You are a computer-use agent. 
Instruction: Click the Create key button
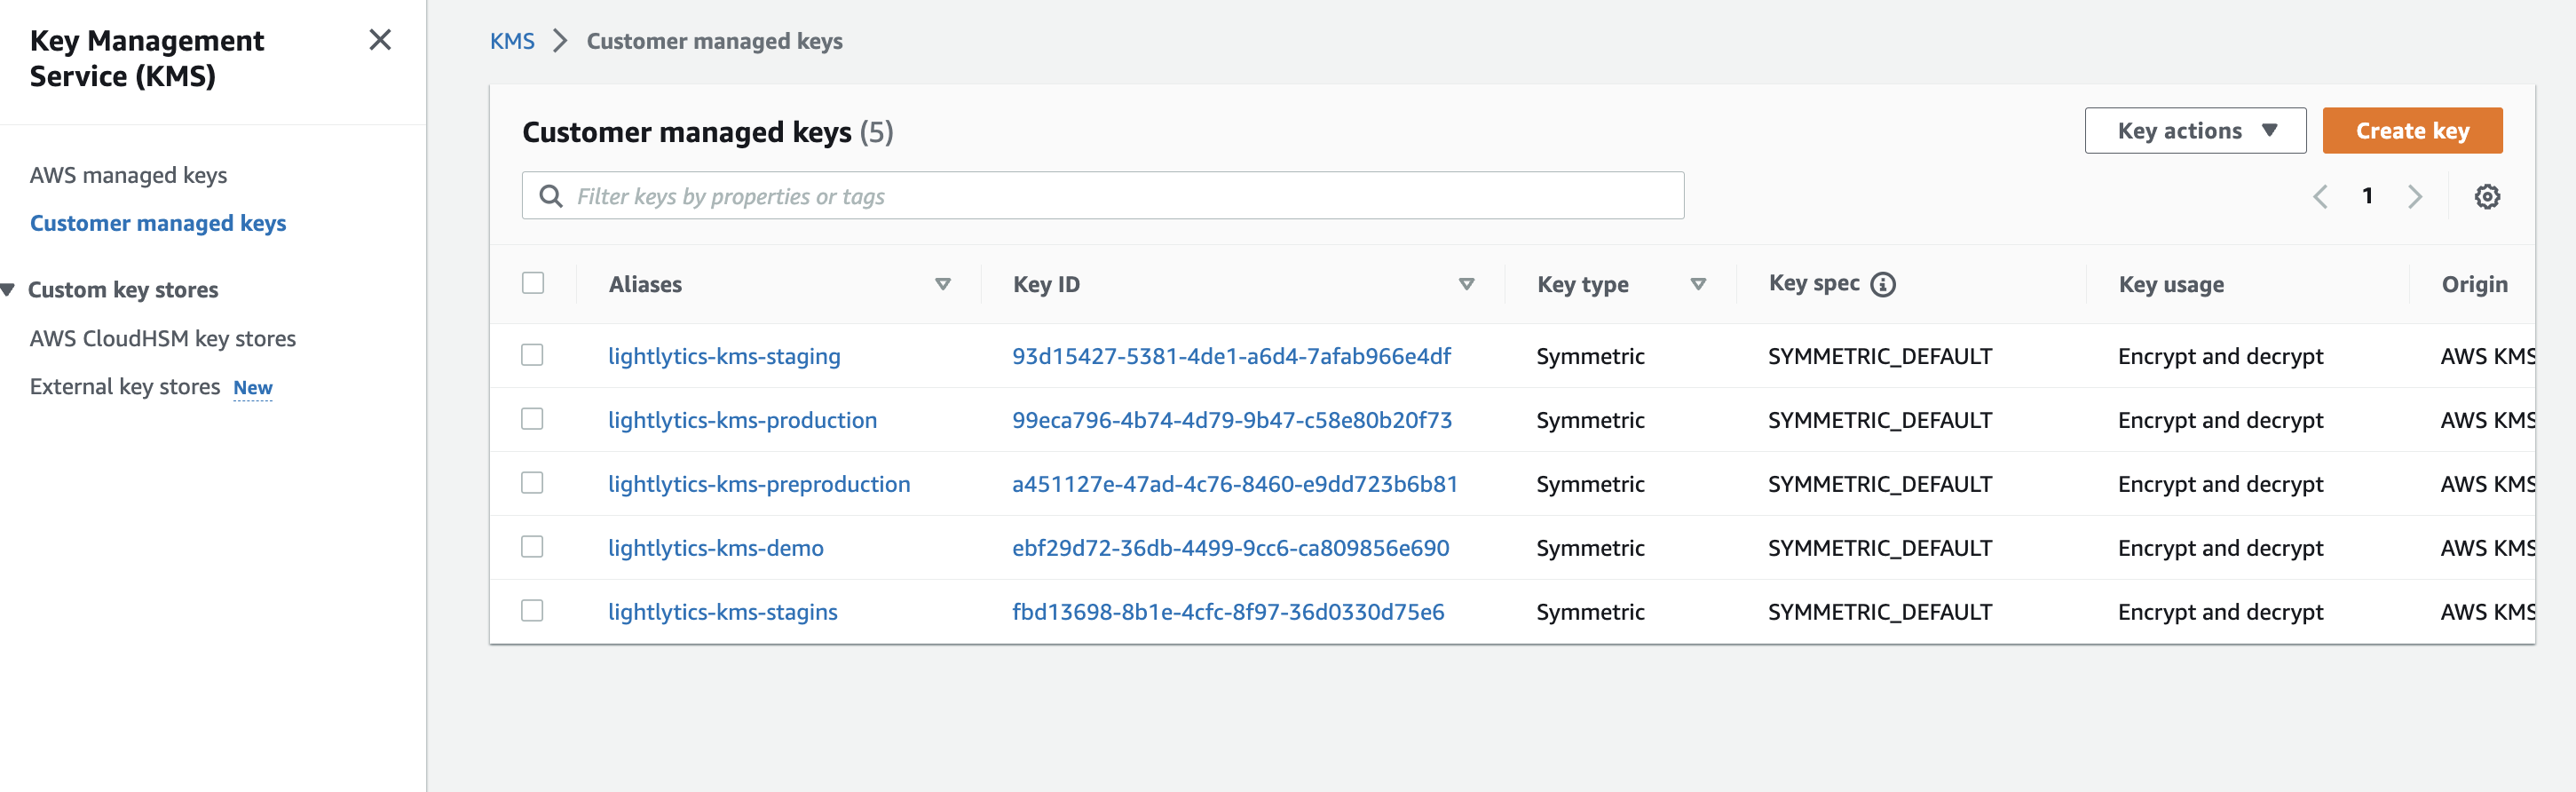[2411, 131]
